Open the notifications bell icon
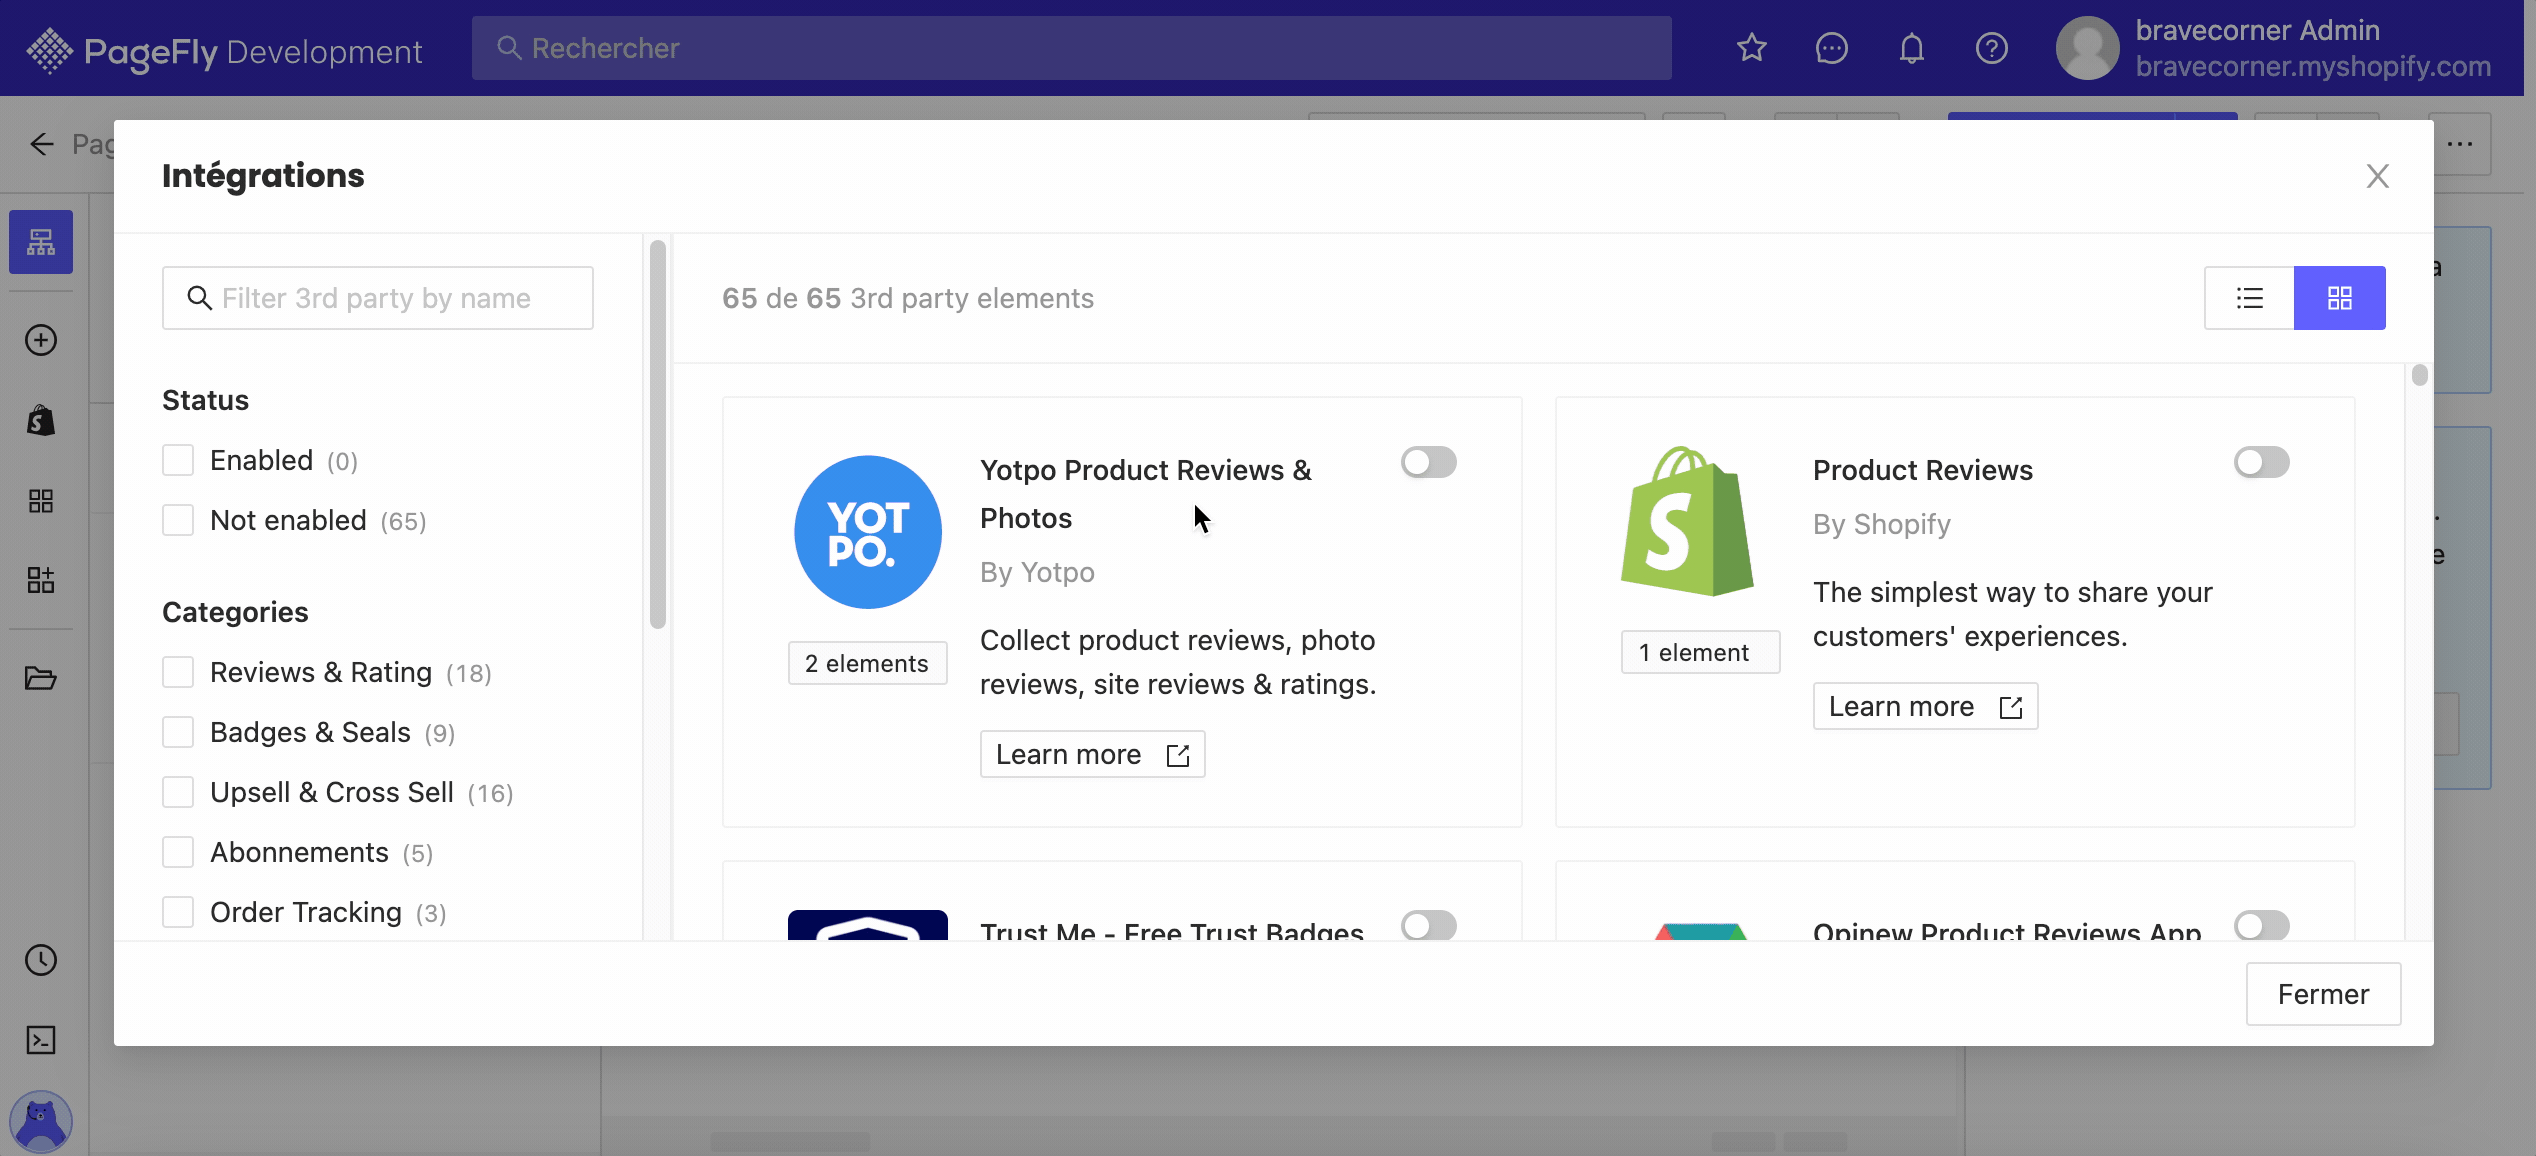The width and height of the screenshot is (2536, 1156). (x=1911, y=48)
